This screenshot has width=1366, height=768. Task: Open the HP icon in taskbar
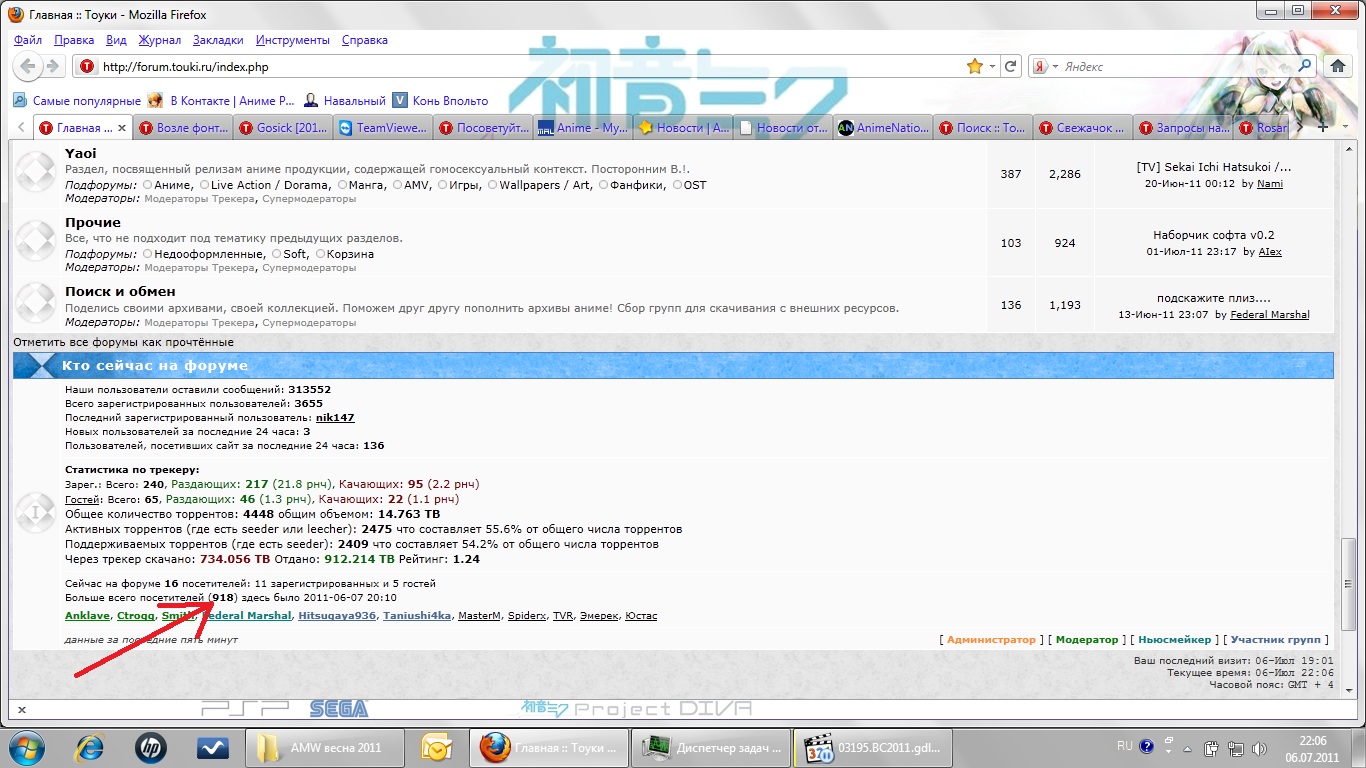(152, 747)
